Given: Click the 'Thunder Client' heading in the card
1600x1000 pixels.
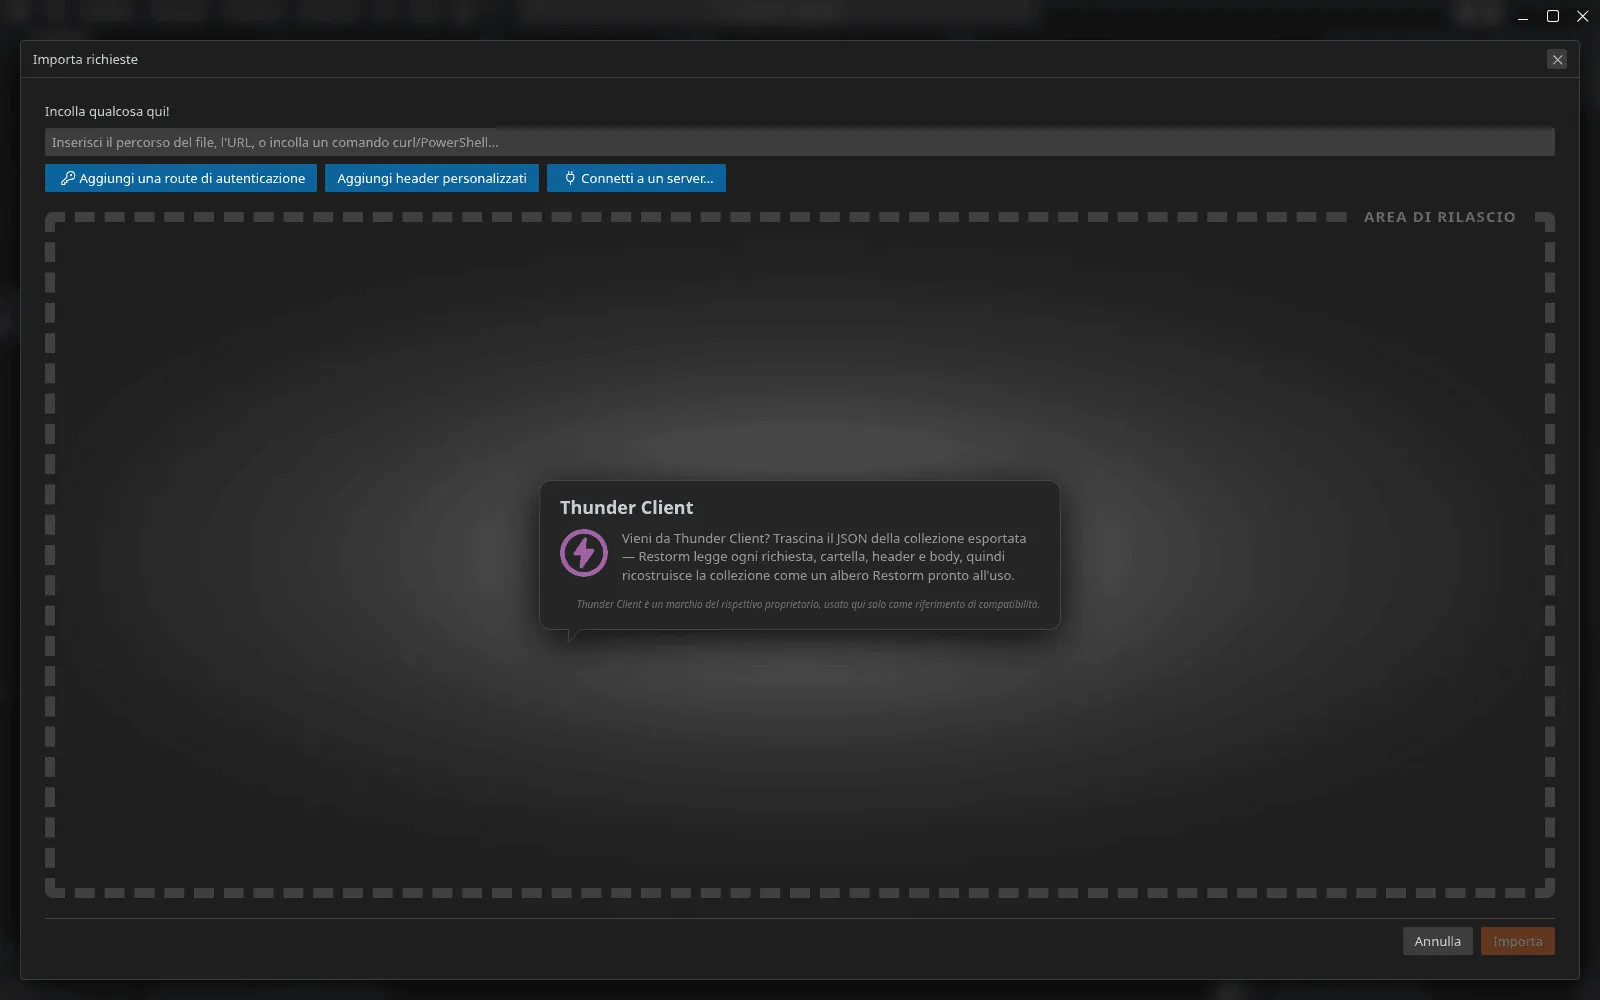Looking at the screenshot, I should (x=626, y=507).
